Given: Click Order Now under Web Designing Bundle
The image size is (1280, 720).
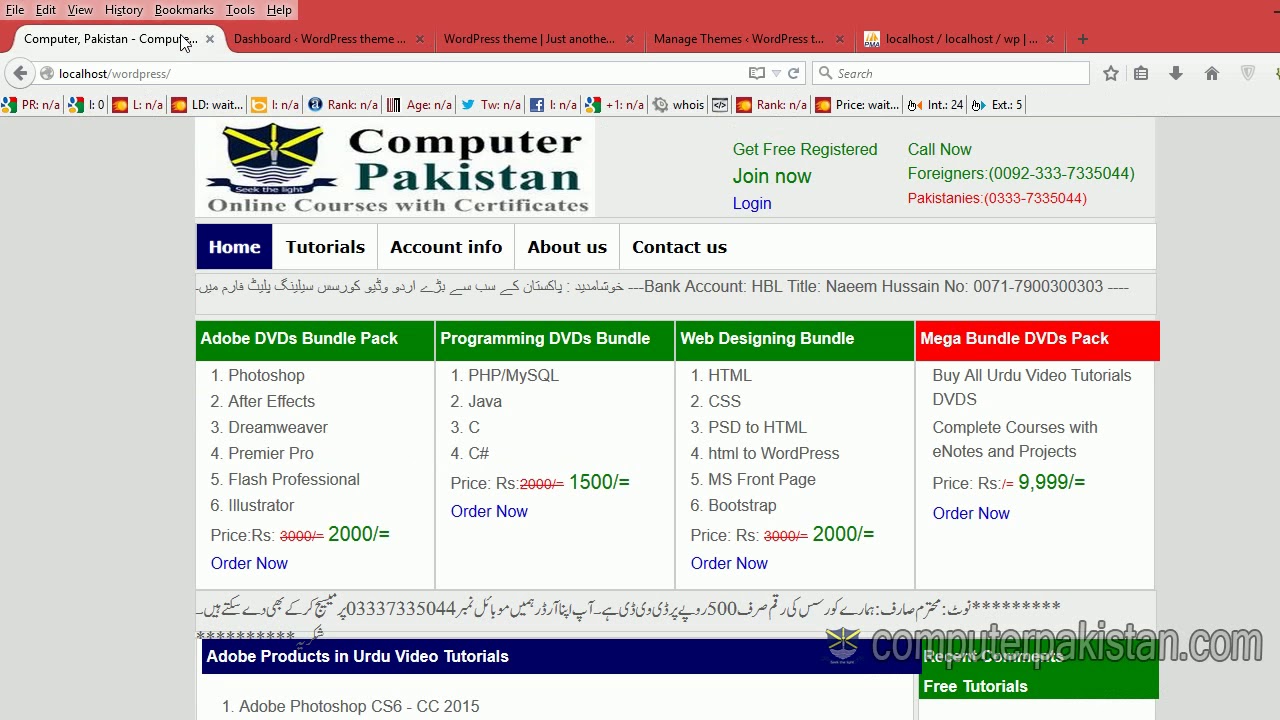Looking at the screenshot, I should click(x=729, y=563).
